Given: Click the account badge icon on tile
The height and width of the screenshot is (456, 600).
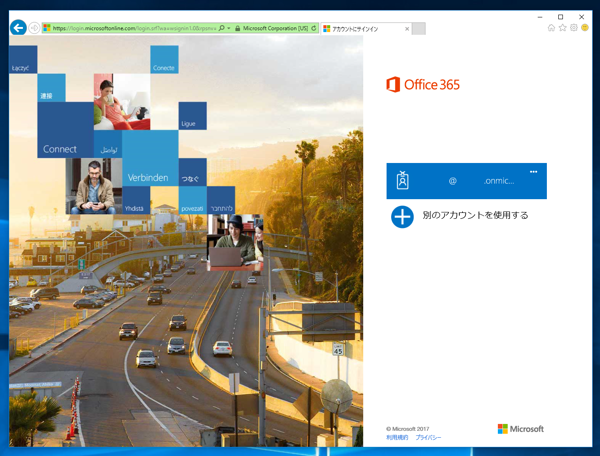Looking at the screenshot, I should click(x=402, y=181).
